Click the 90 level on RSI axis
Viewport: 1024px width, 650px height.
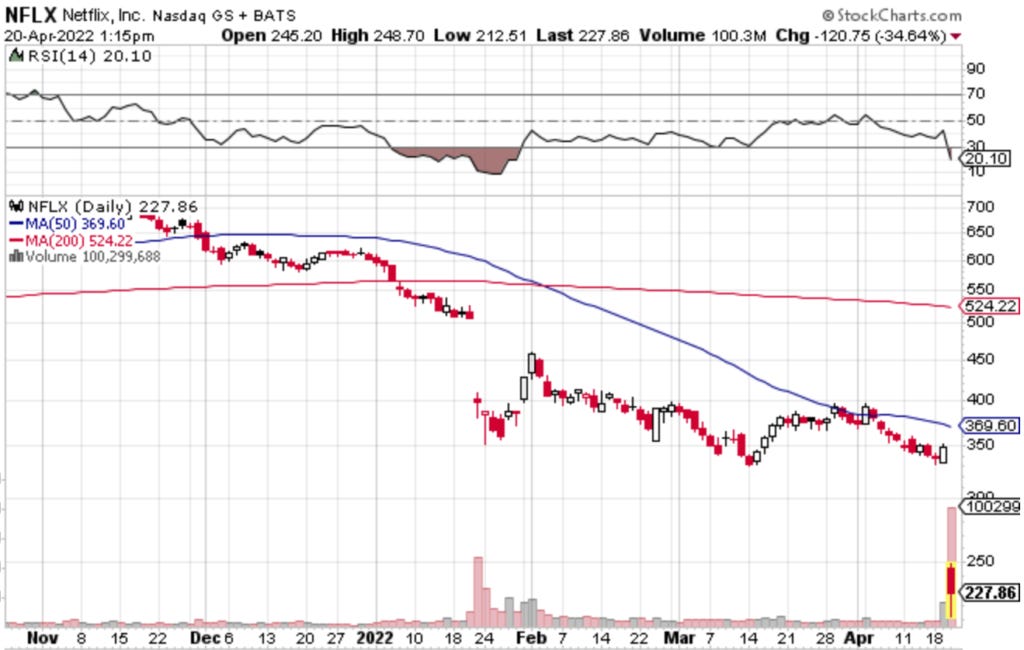tap(976, 69)
